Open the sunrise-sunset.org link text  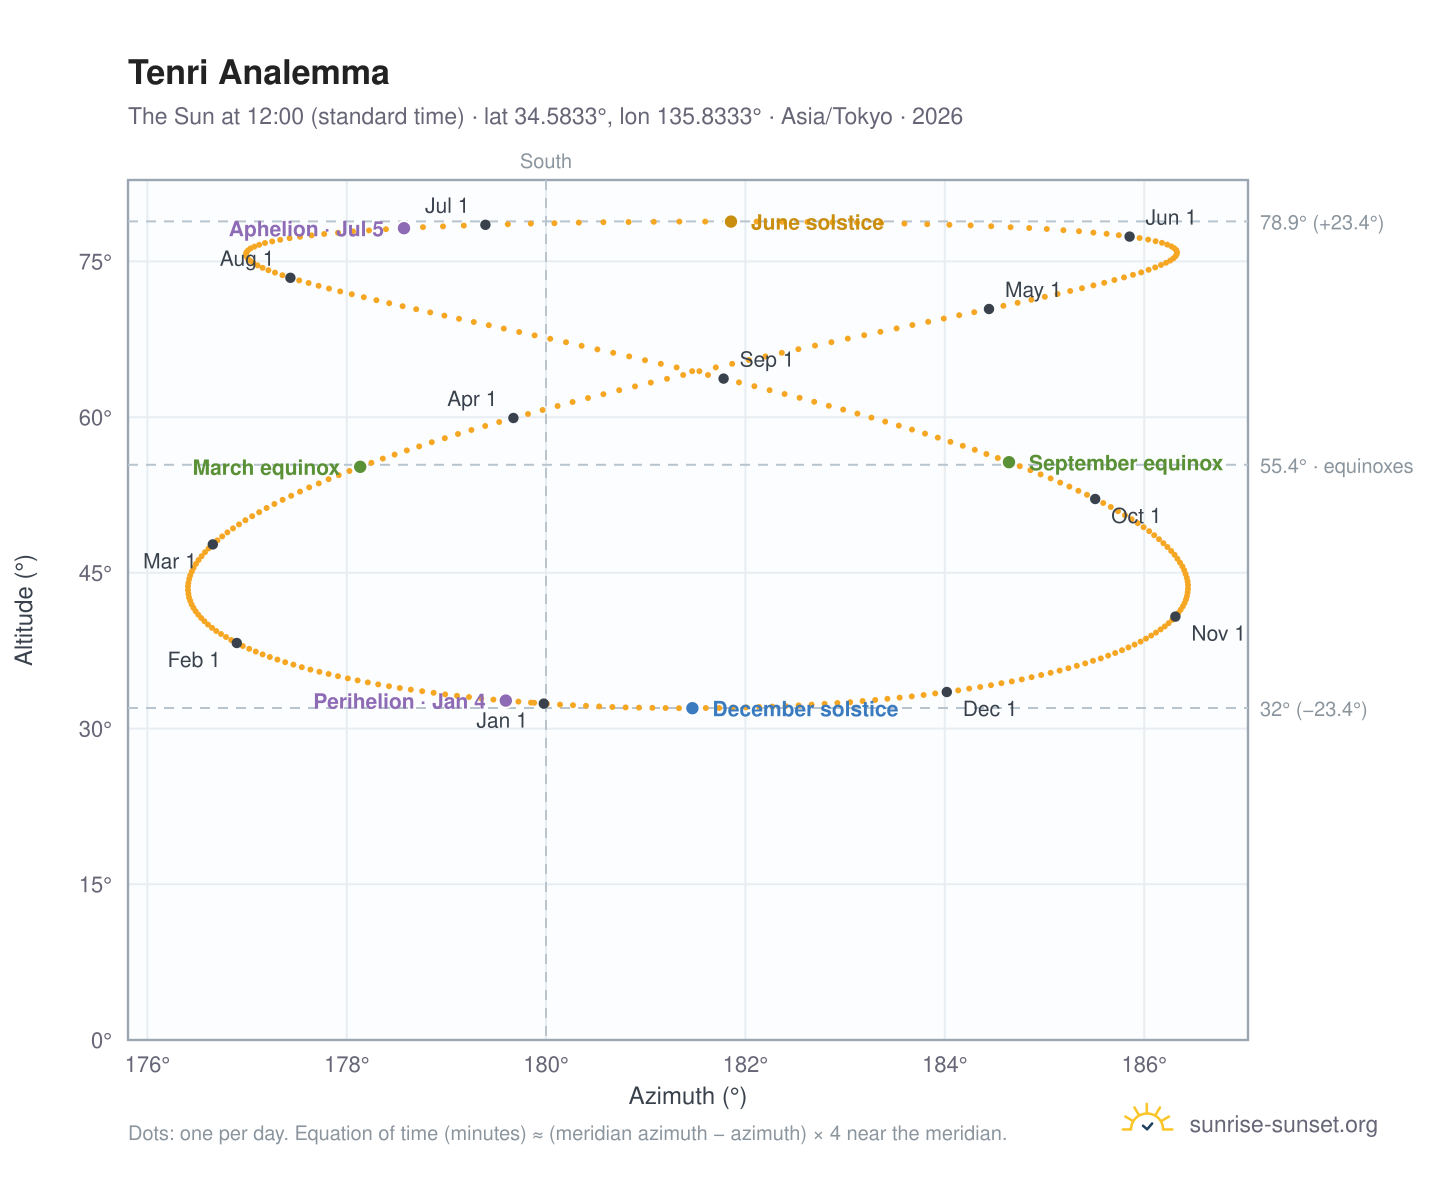coord(1284,1125)
